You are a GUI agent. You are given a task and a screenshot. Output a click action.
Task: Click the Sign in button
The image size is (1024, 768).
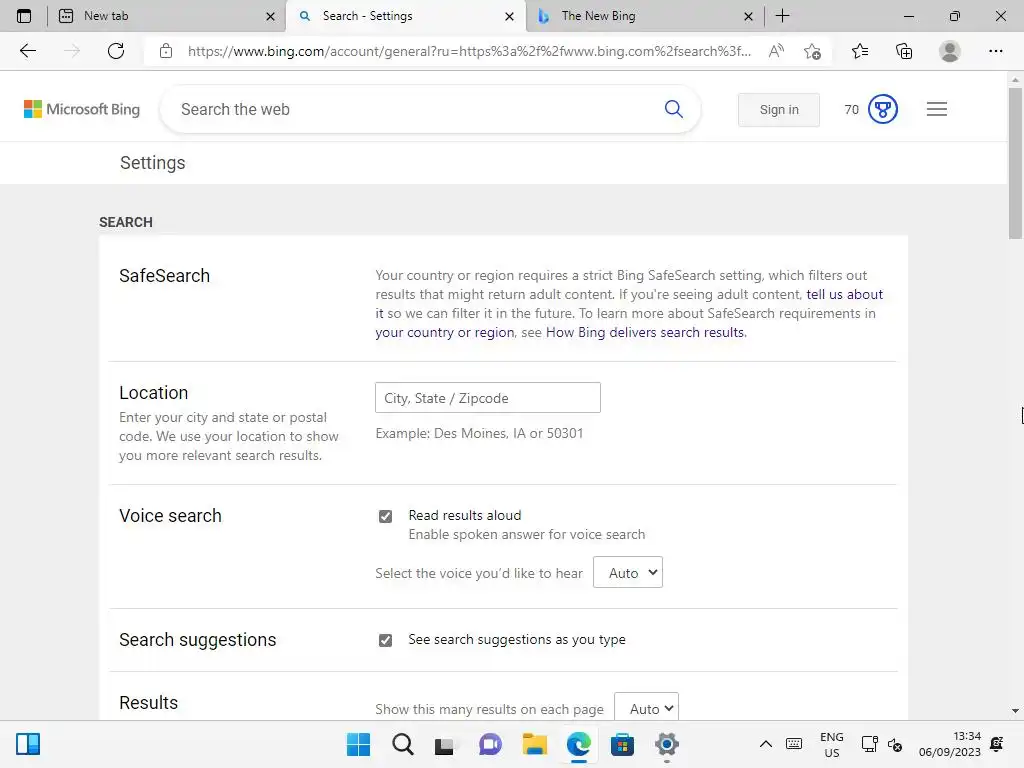pyautogui.click(x=778, y=109)
